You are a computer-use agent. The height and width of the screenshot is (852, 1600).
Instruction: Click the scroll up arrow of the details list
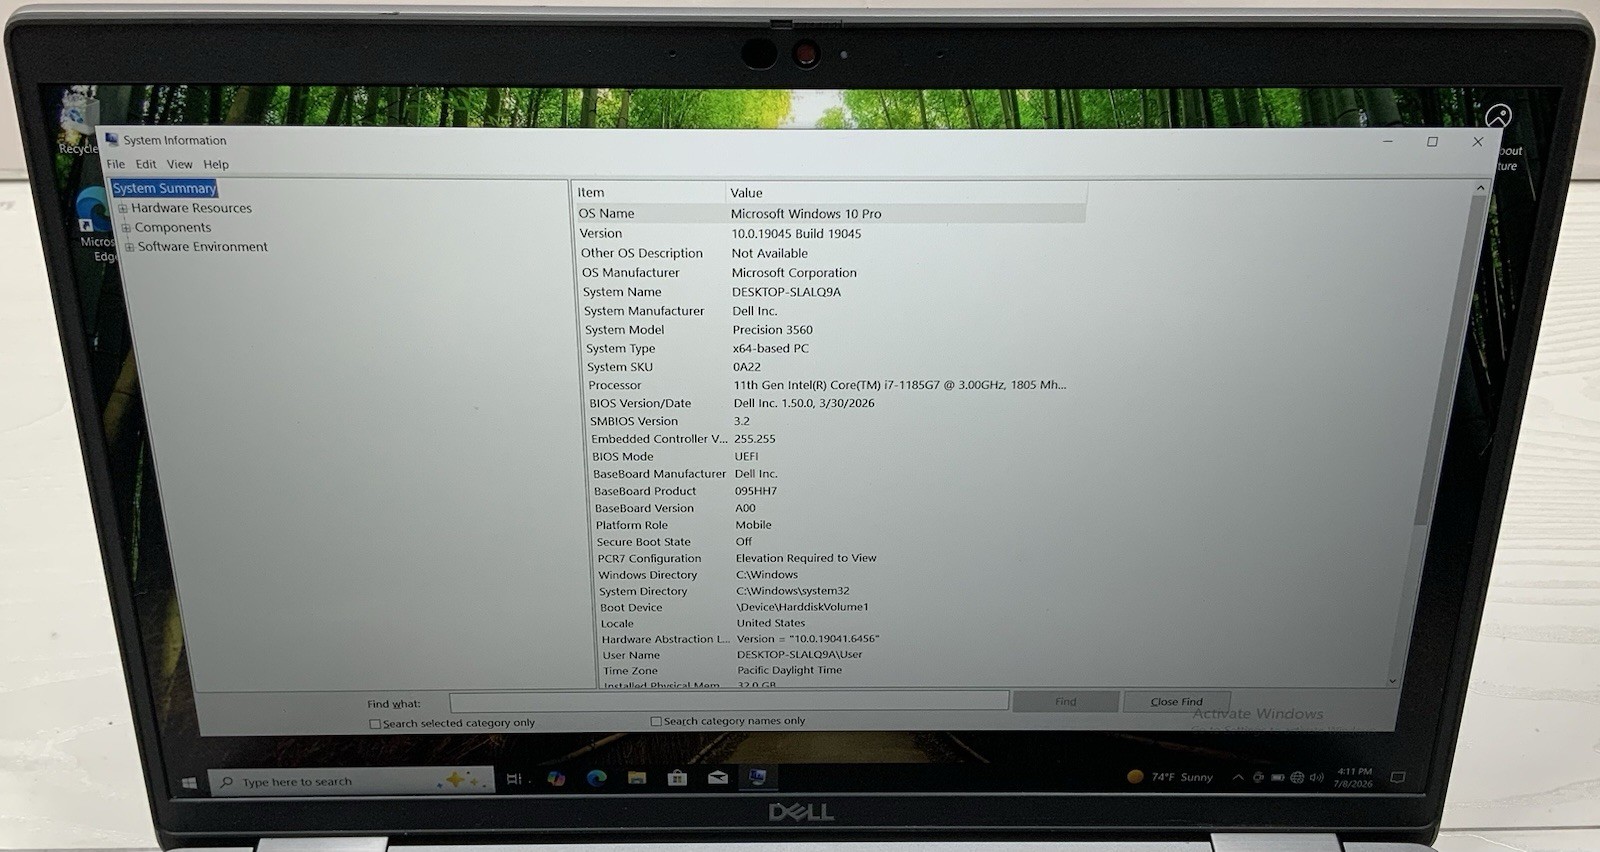coord(1480,188)
